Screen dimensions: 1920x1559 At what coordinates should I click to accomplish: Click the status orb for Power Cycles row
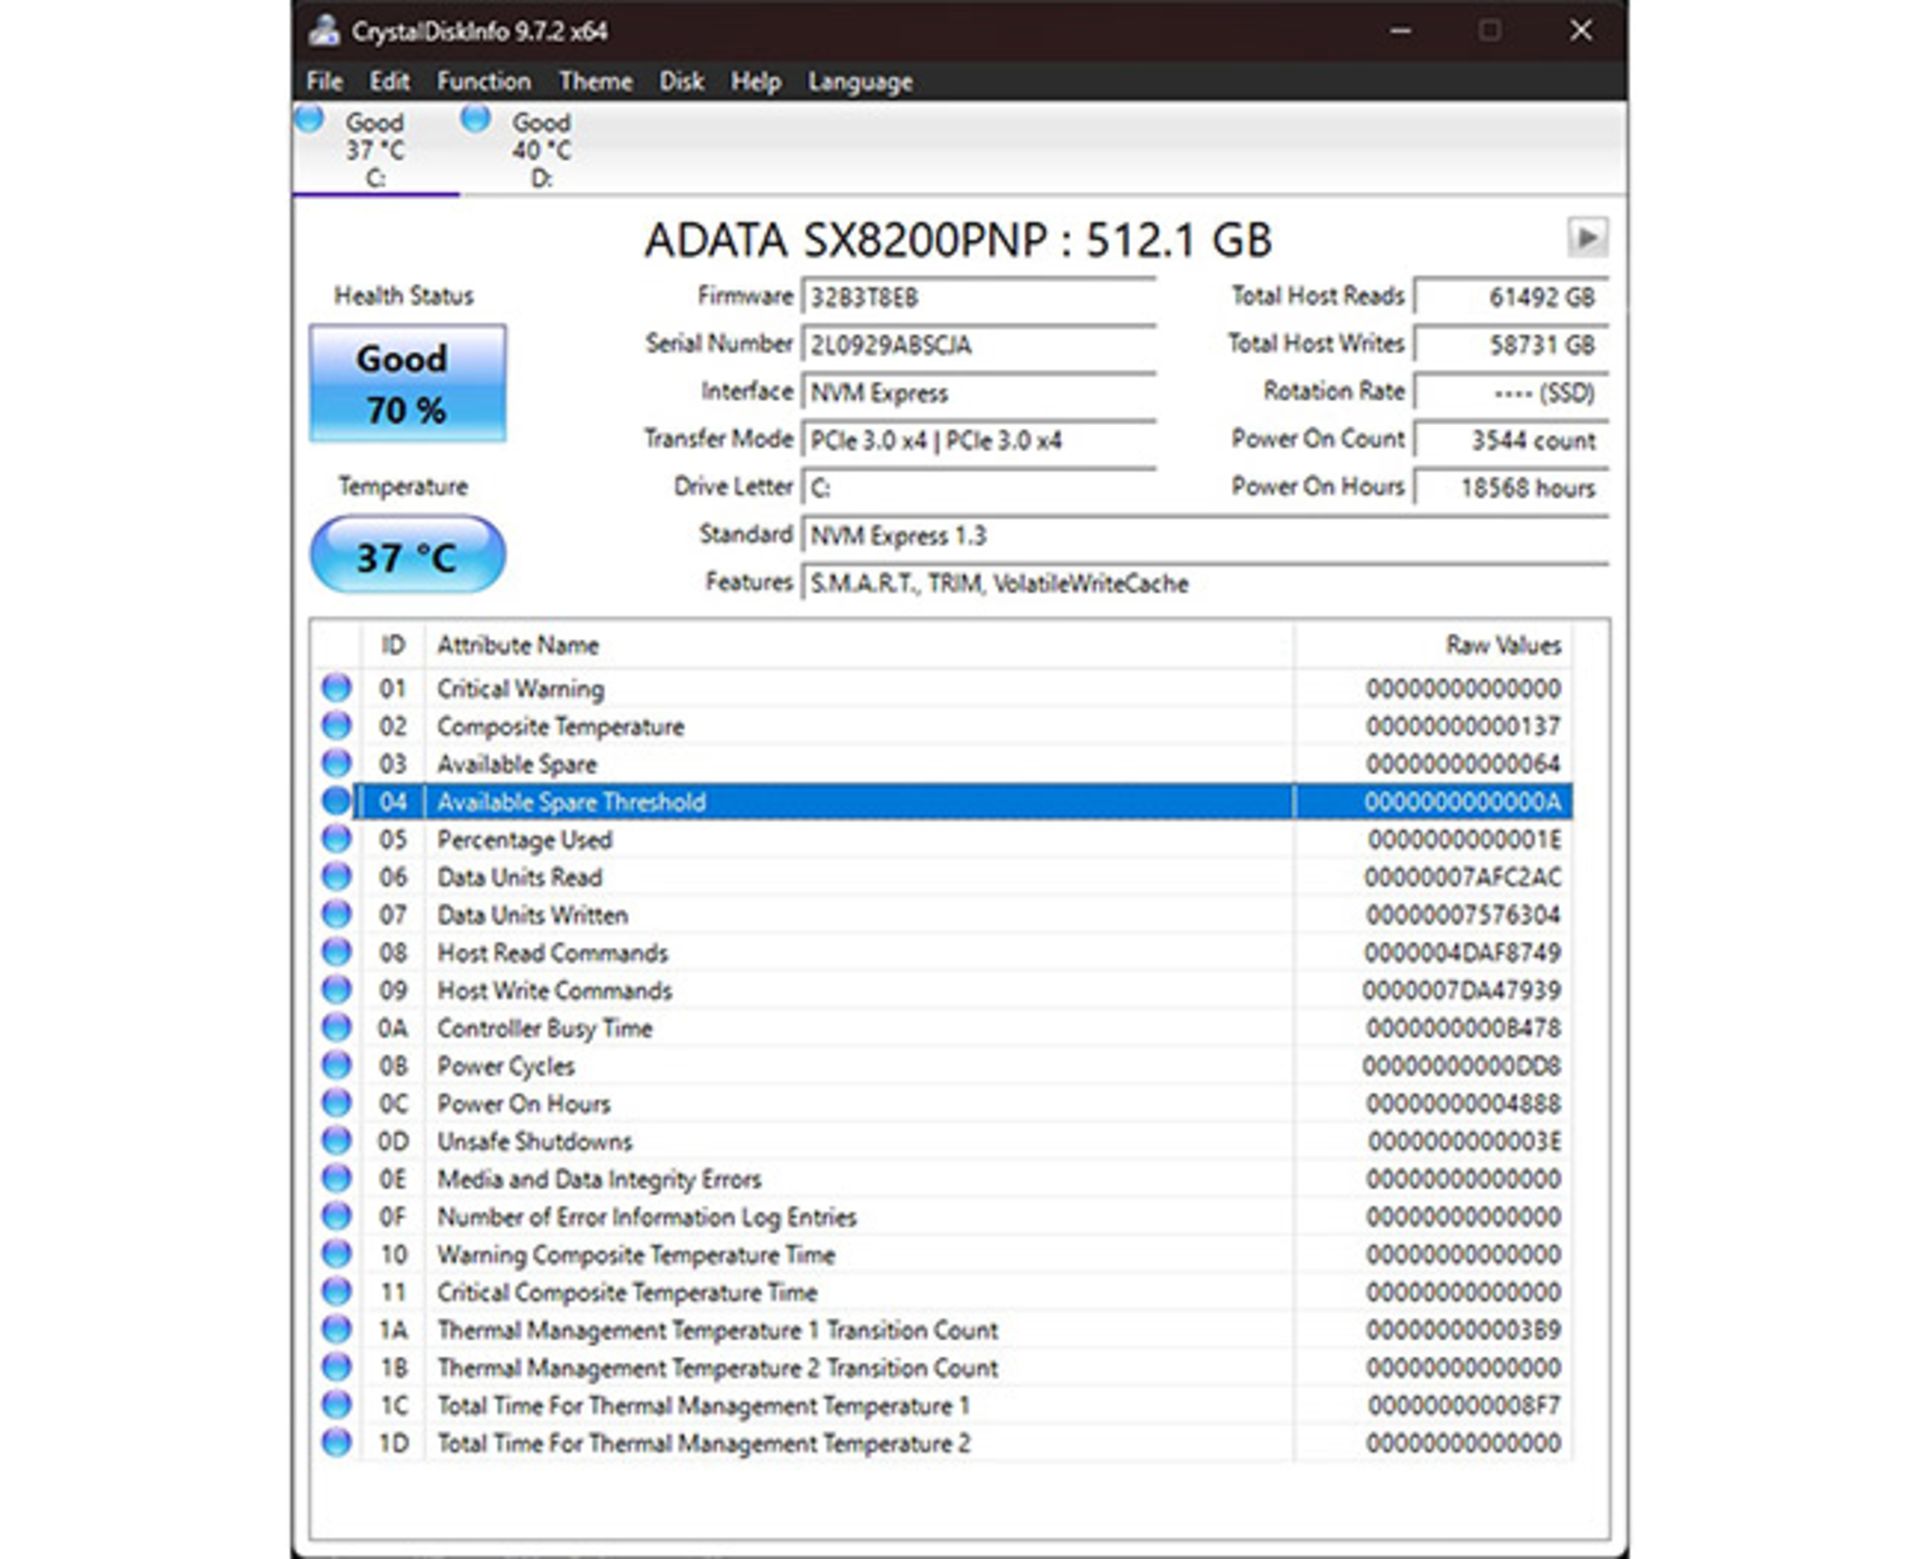coord(336,1065)
